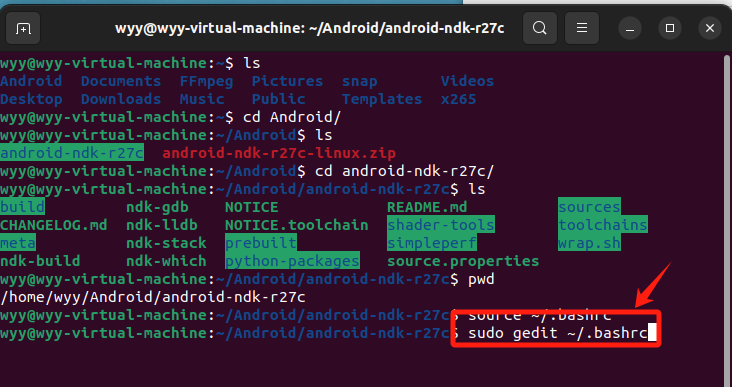Click the 'source.properties' file name
The image size is (732, 387).
pyautogui.click(x=463, y=261)
